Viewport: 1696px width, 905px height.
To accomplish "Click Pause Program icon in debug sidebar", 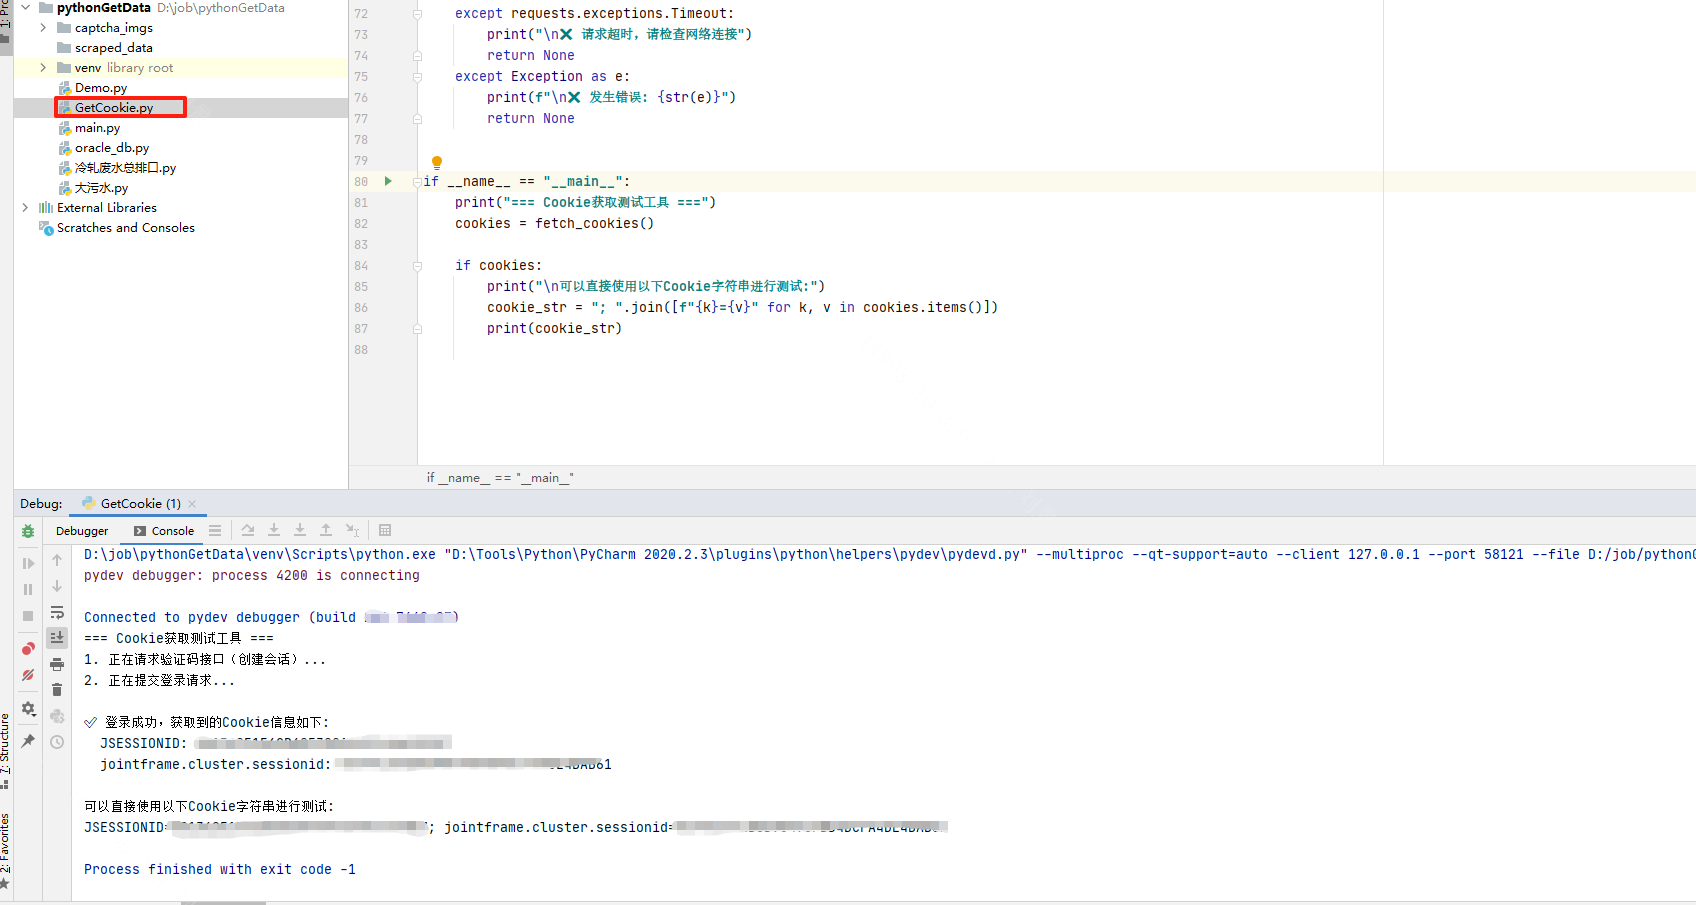I will [28, 589].
